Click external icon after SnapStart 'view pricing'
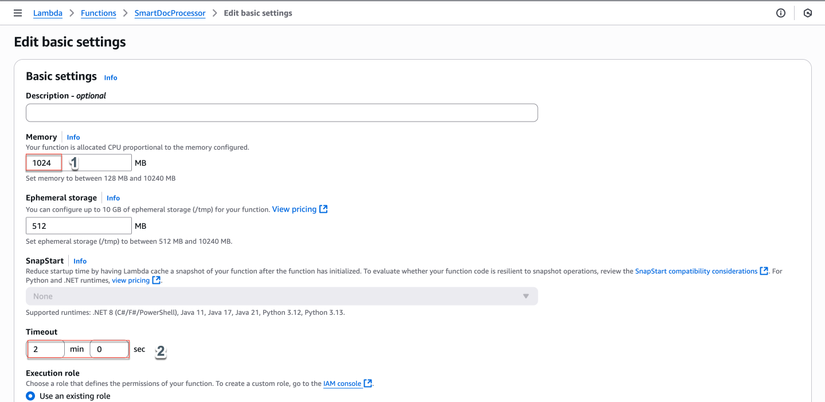Image resolution: width=825 pixels, height=402 pixels. tap(156, 281)
